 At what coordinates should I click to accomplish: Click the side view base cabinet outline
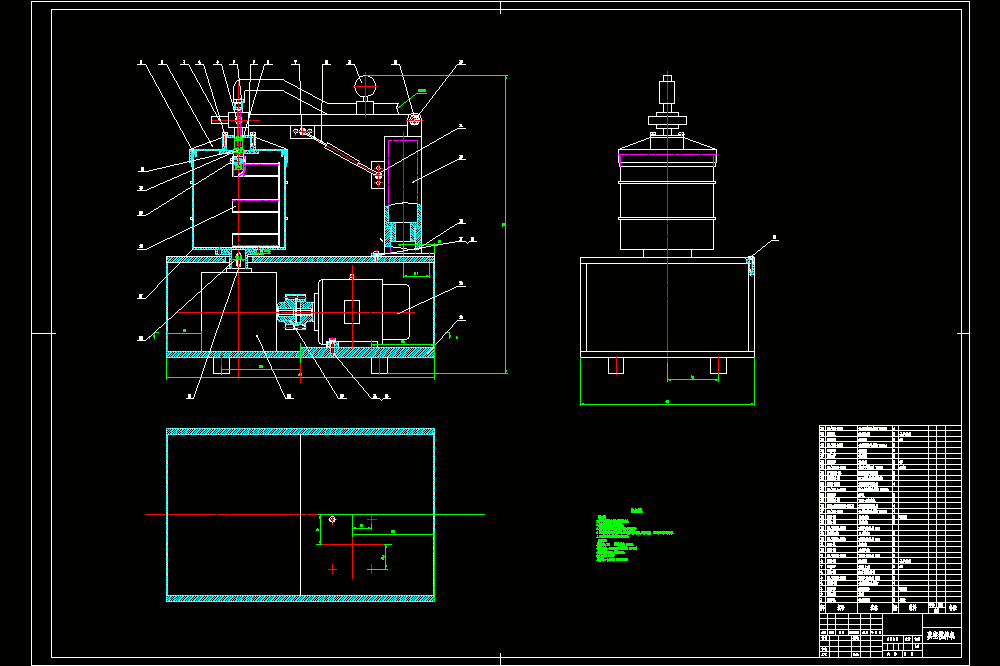(x=667, y=307)
